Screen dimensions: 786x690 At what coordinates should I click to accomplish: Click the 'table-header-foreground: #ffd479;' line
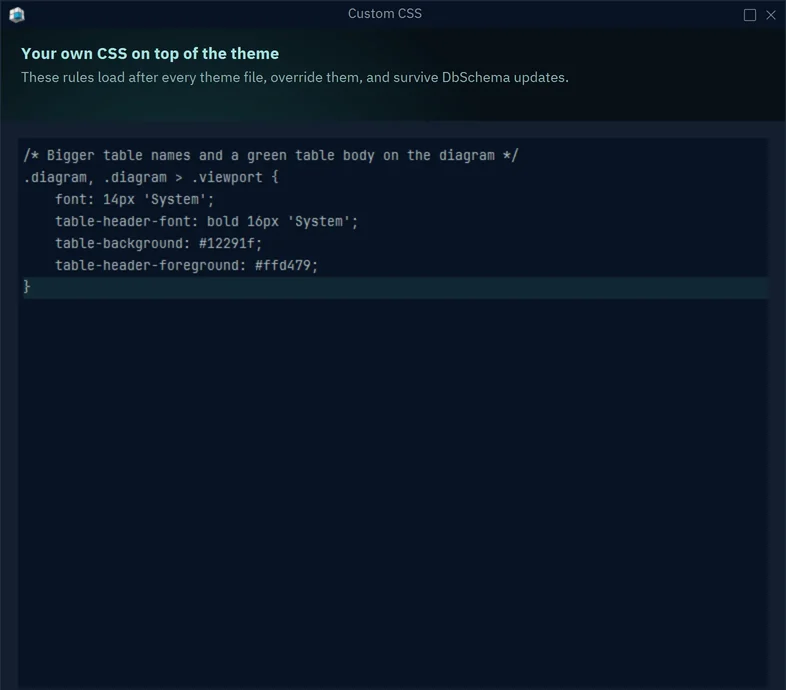click(186, 266)
